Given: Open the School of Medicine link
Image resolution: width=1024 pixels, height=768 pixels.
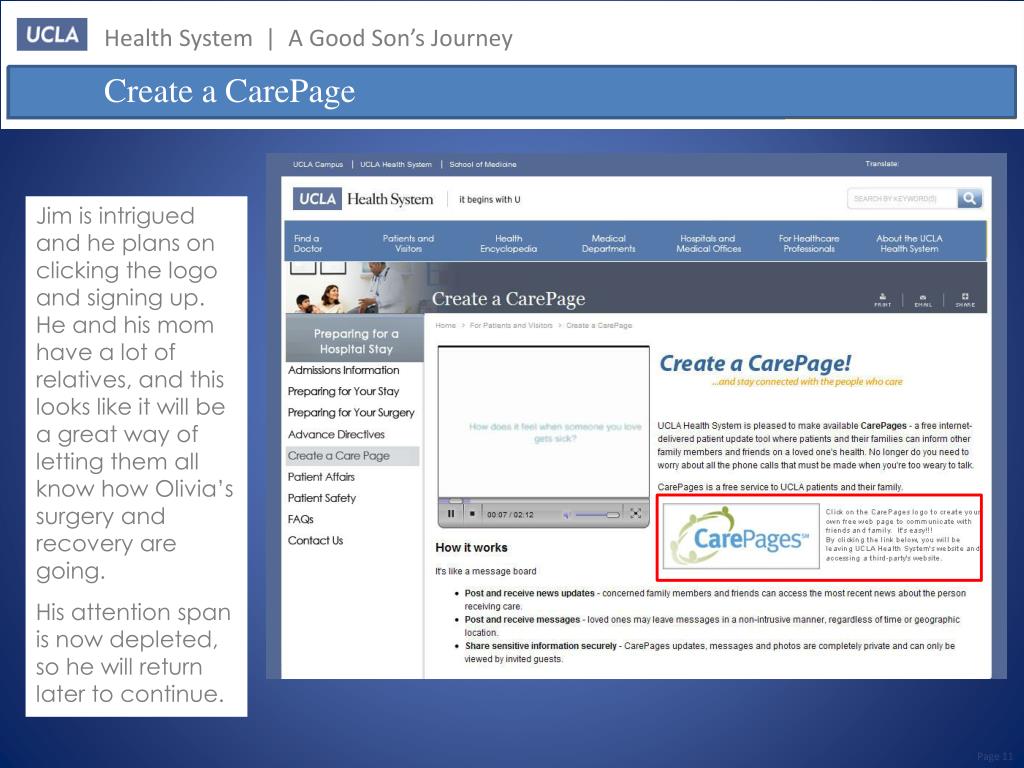Looking at the screenshot, I should tap(483, 165).
